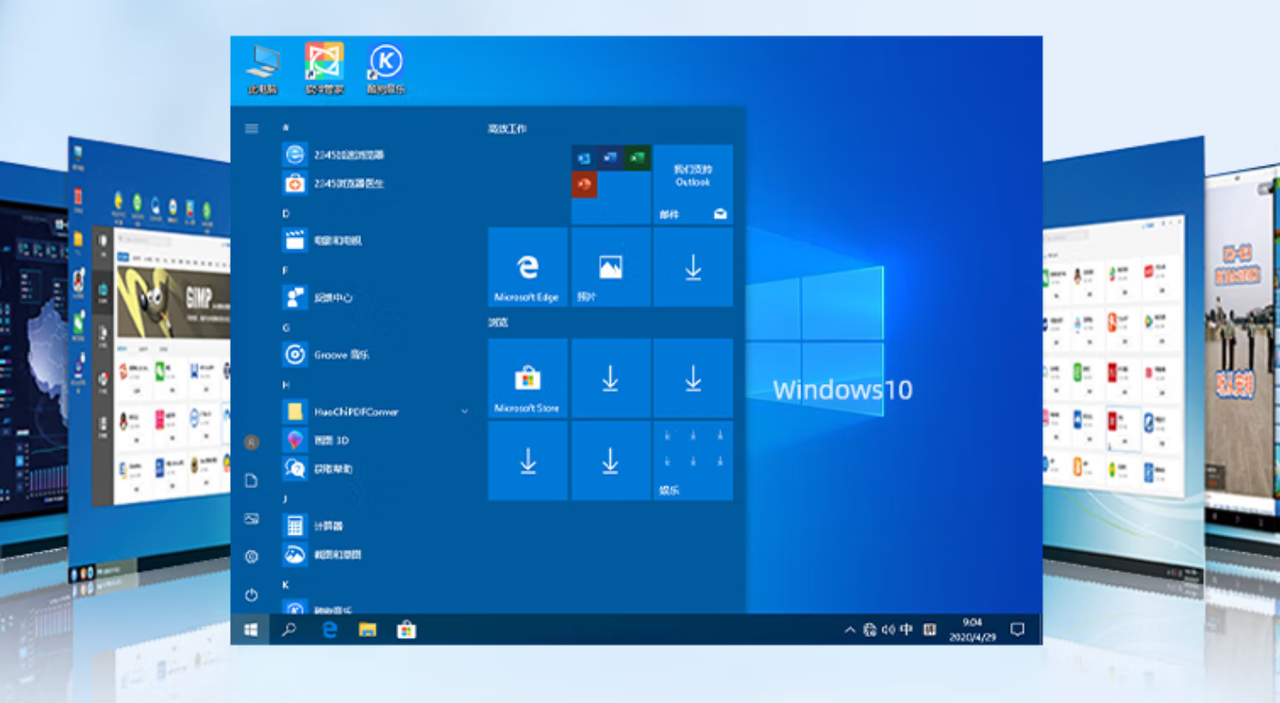Expand the HaoChiPDFConver folder
1280x703 pixels.
point(464,411)
